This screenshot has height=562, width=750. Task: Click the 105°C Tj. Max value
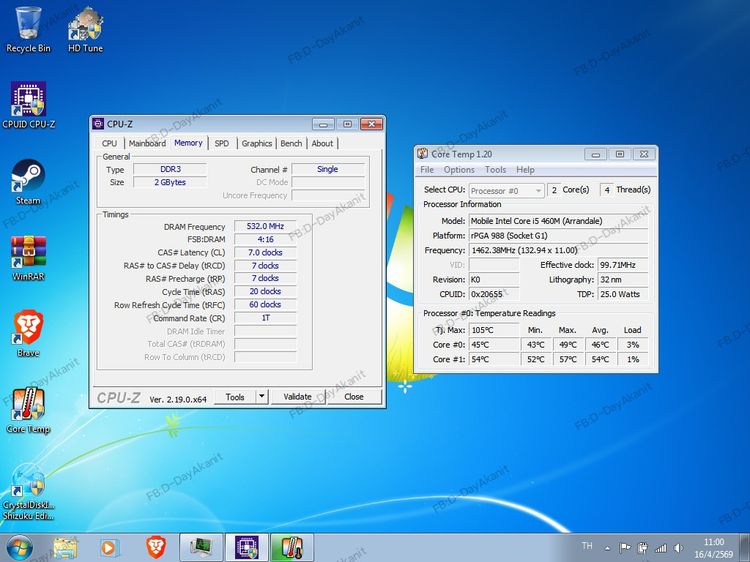494,330
